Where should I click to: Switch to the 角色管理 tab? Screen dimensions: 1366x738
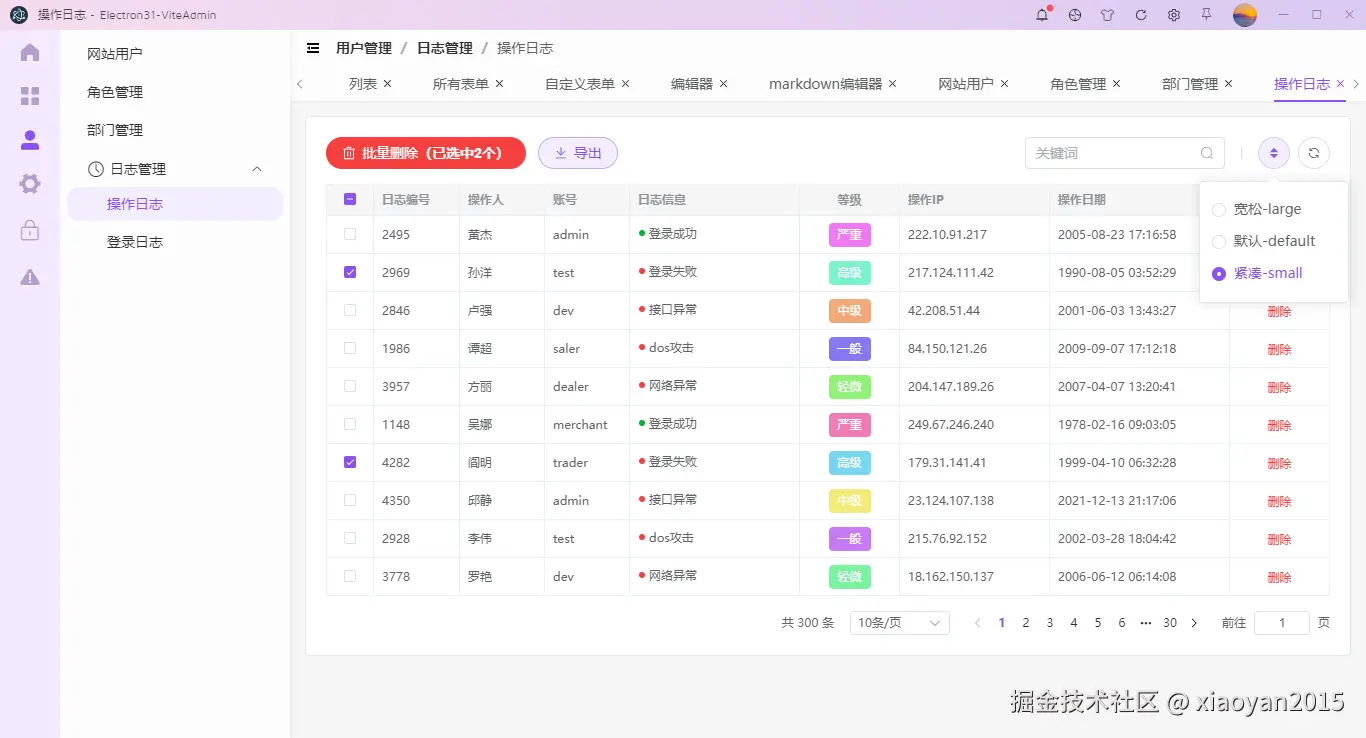tap(1076, 84)
